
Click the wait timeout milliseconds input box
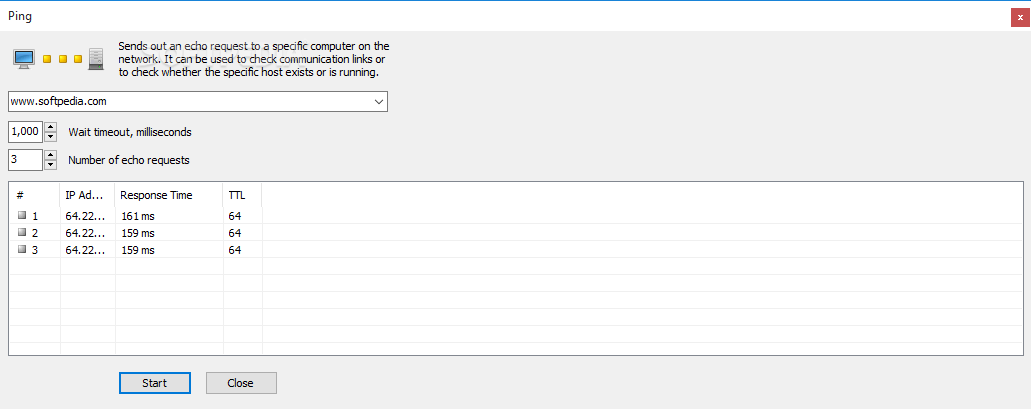pyautogui.click(x=26, y=132)
